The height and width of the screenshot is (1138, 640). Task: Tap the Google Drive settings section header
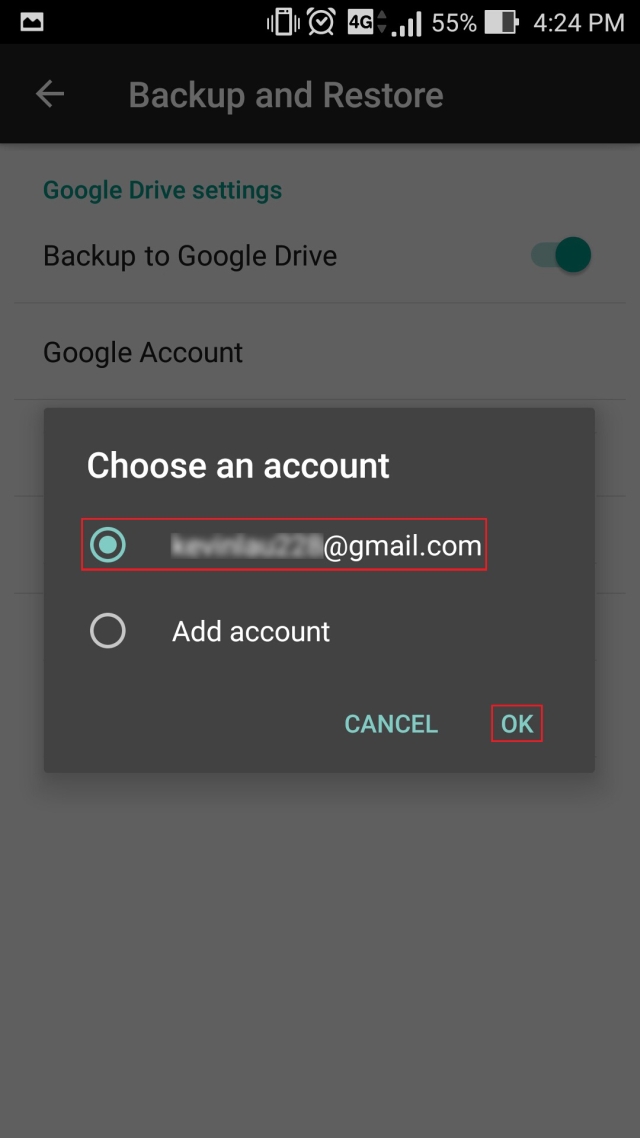tap(163, 190)
